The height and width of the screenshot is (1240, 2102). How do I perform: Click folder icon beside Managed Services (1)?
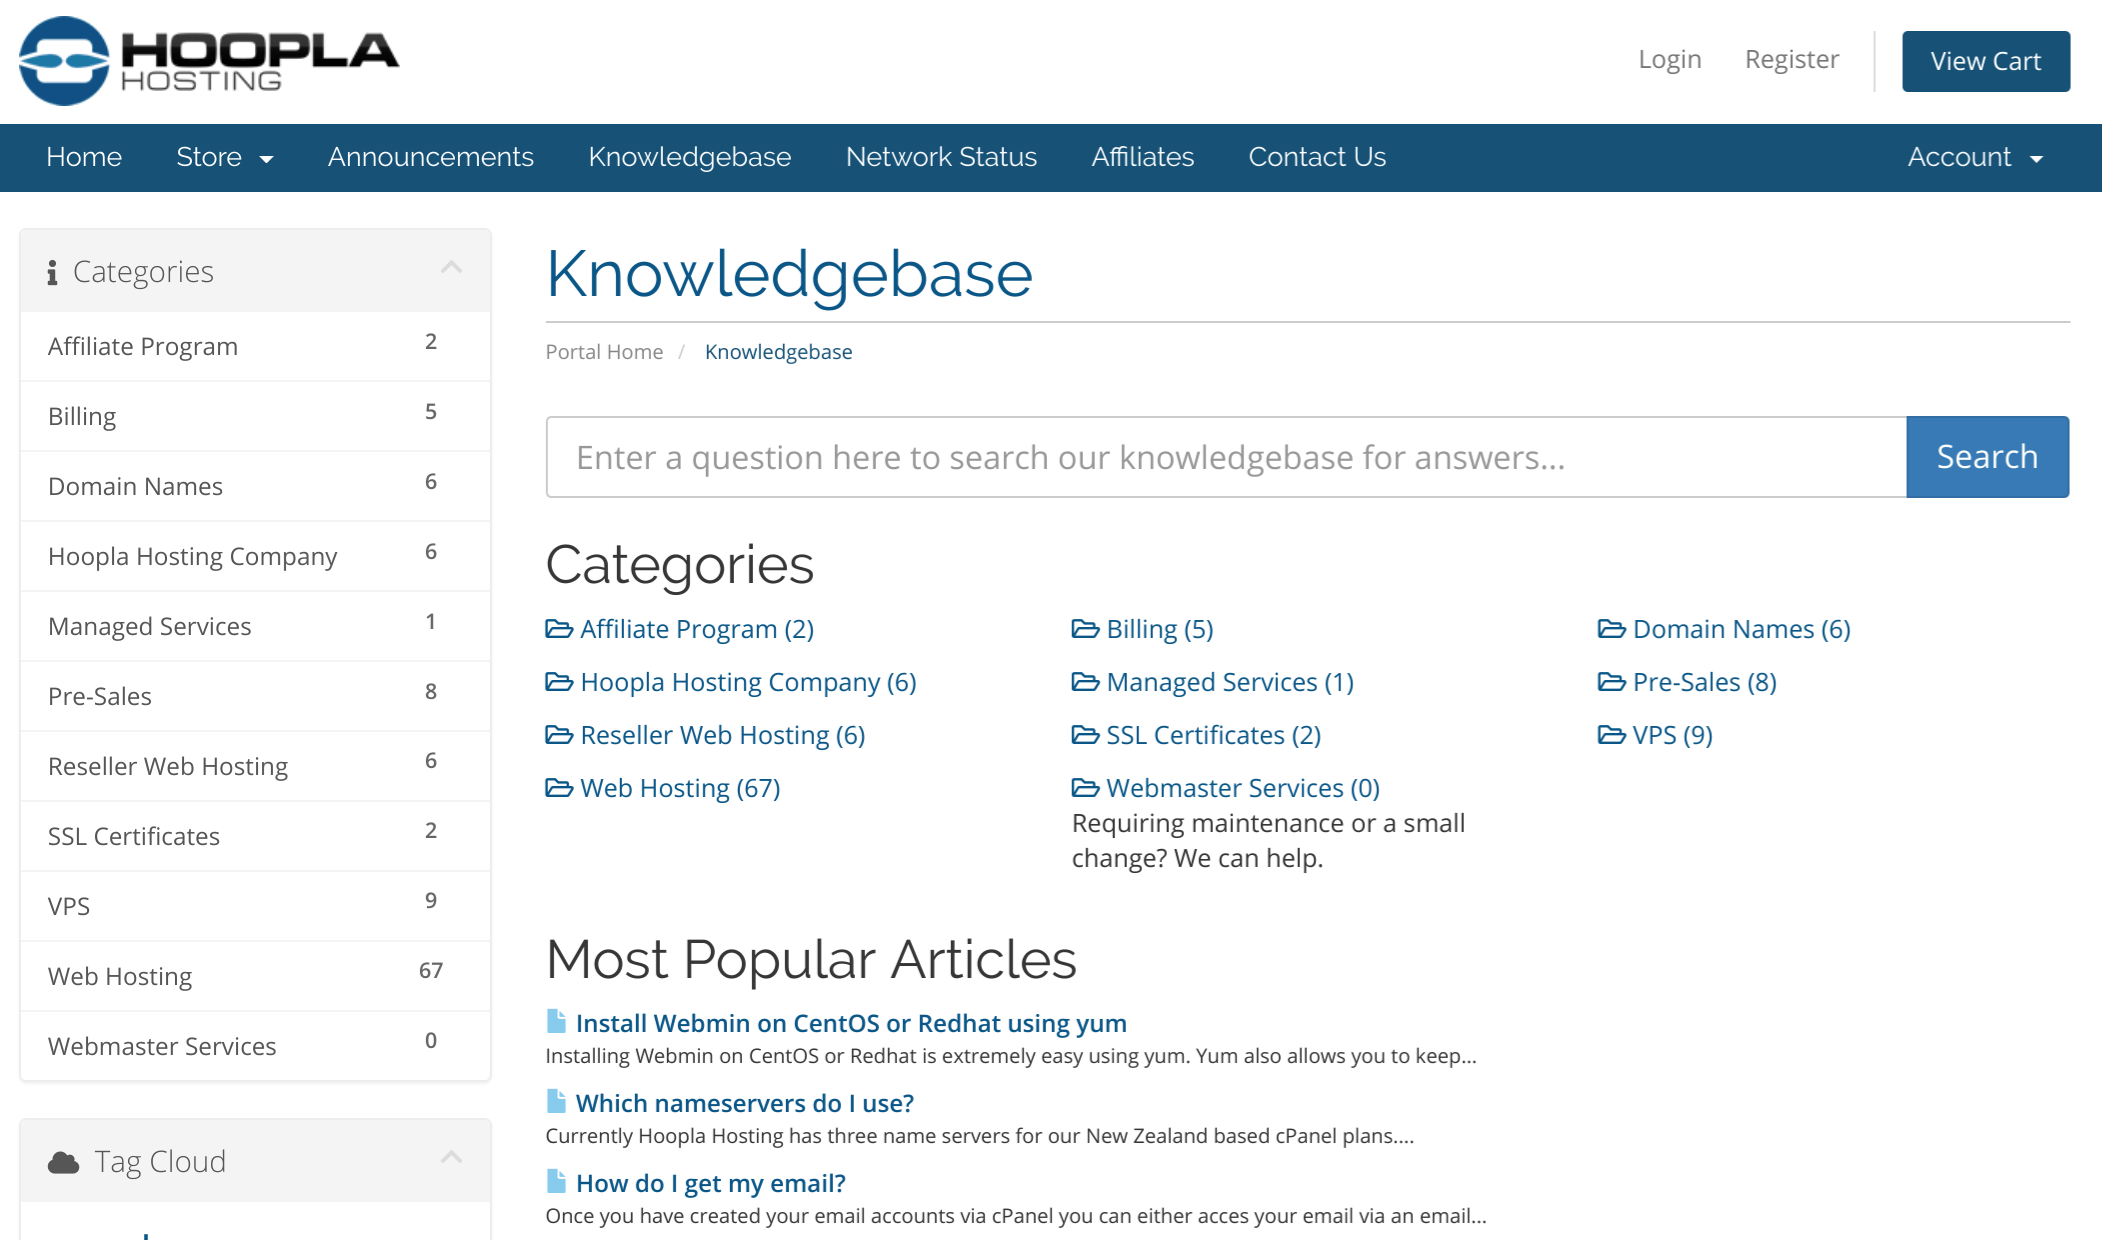1085,682
